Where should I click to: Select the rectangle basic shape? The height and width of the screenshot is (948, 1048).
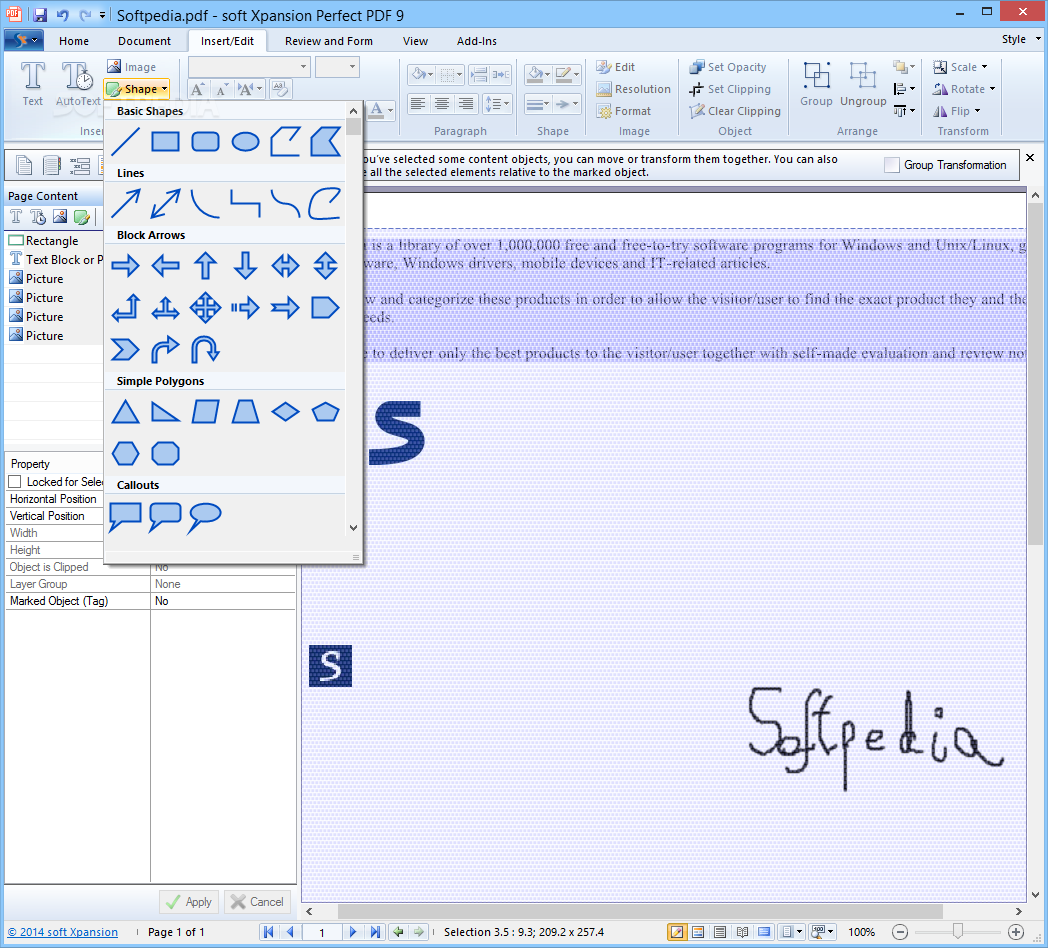tap(165, 142)
